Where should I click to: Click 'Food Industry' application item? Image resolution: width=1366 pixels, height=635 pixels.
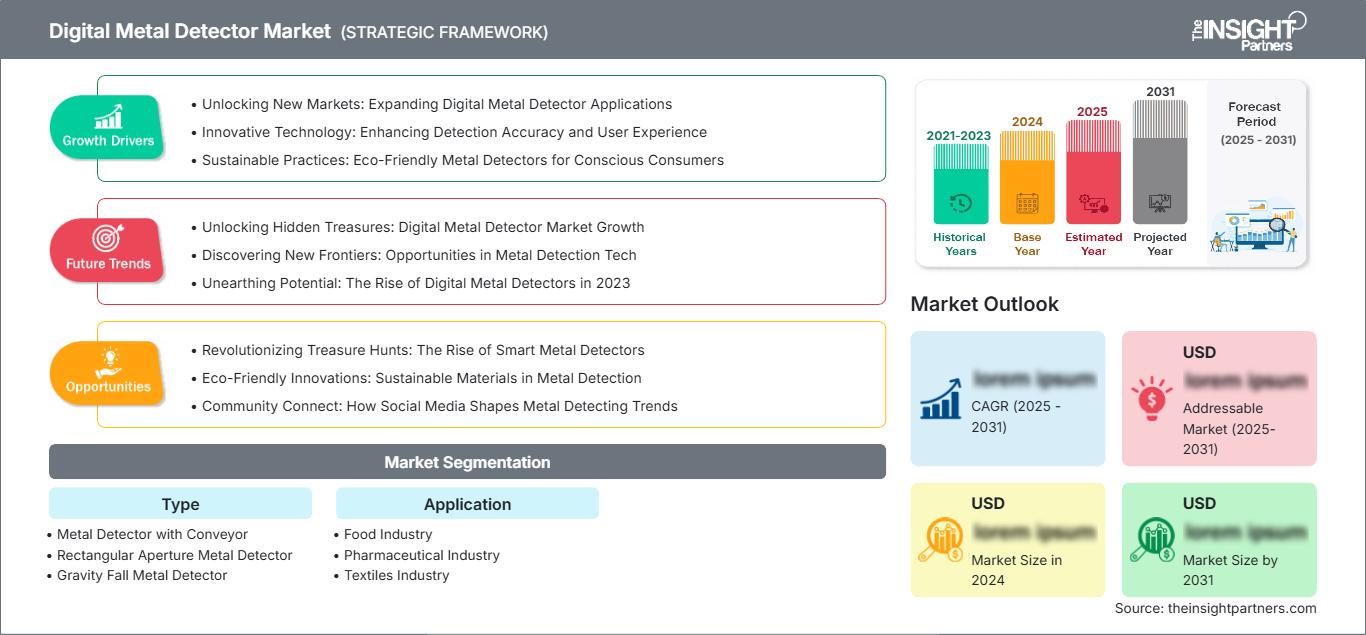coord(388,534)
